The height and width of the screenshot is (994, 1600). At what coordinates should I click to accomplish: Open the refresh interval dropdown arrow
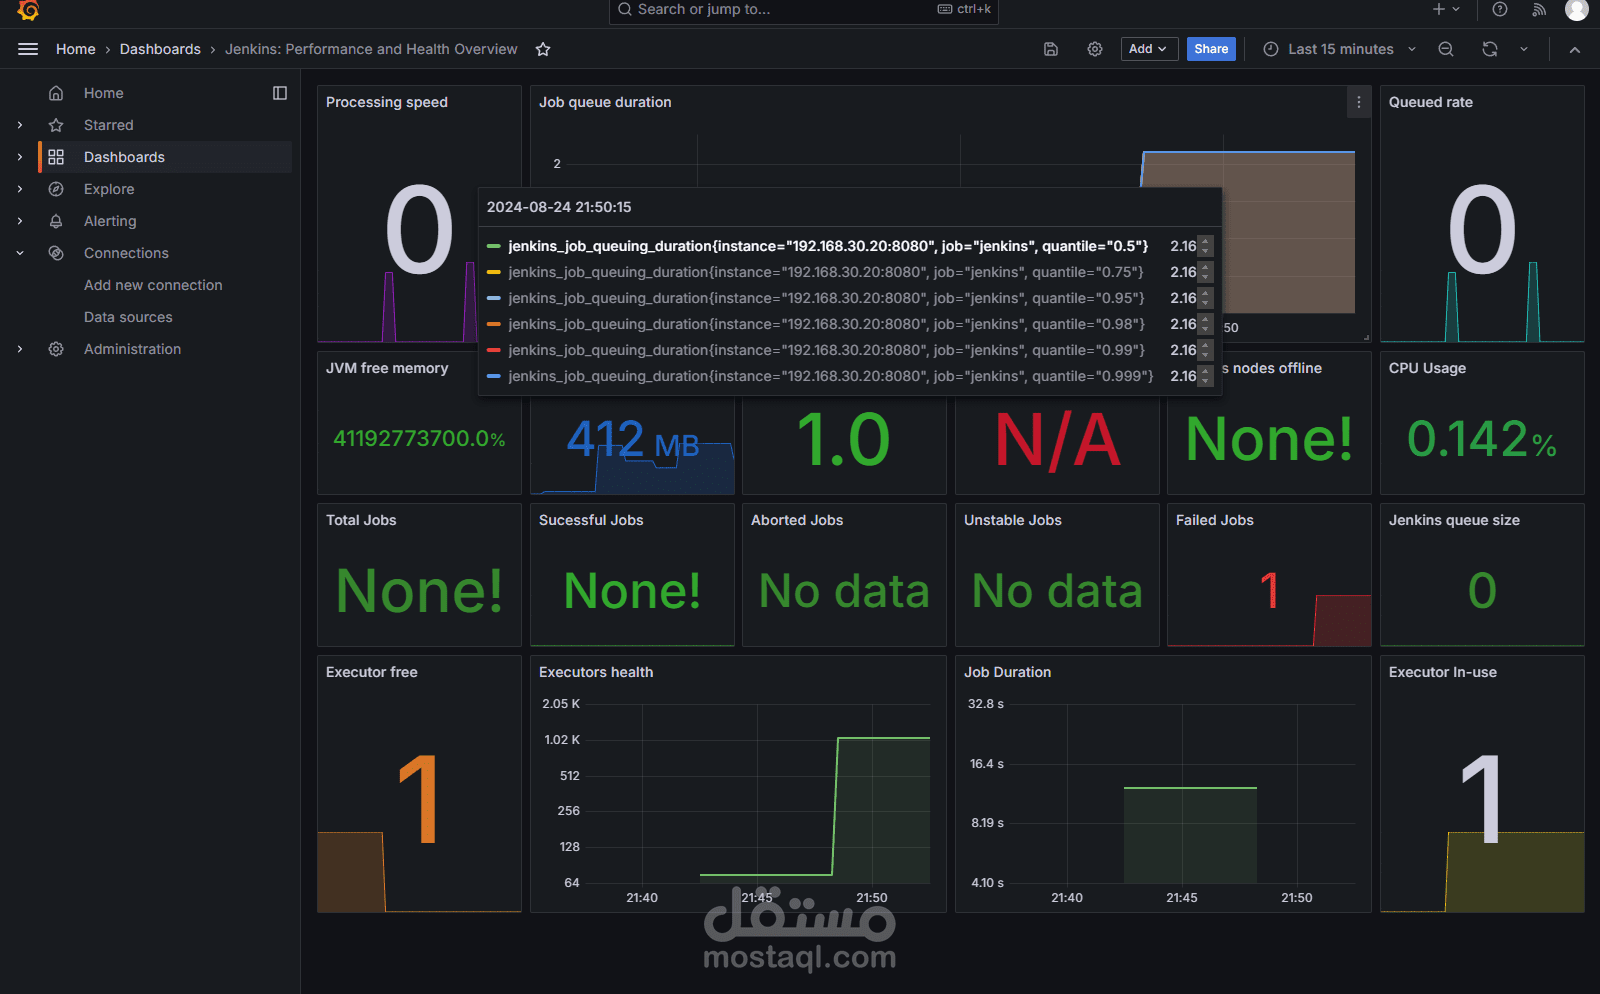(x=1524, y=49)
